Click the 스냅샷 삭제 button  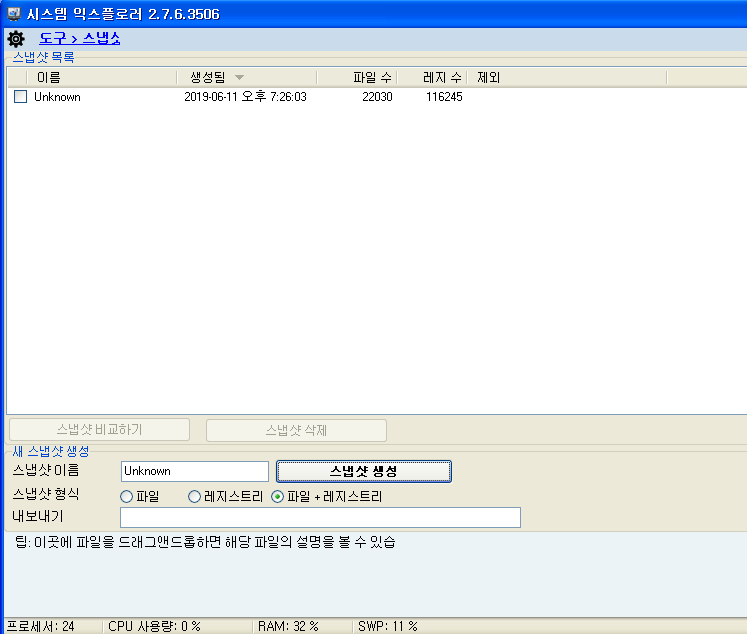coord(296,430)
